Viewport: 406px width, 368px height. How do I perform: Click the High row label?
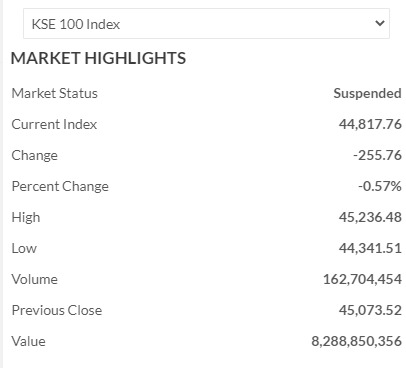click(26, 218)
